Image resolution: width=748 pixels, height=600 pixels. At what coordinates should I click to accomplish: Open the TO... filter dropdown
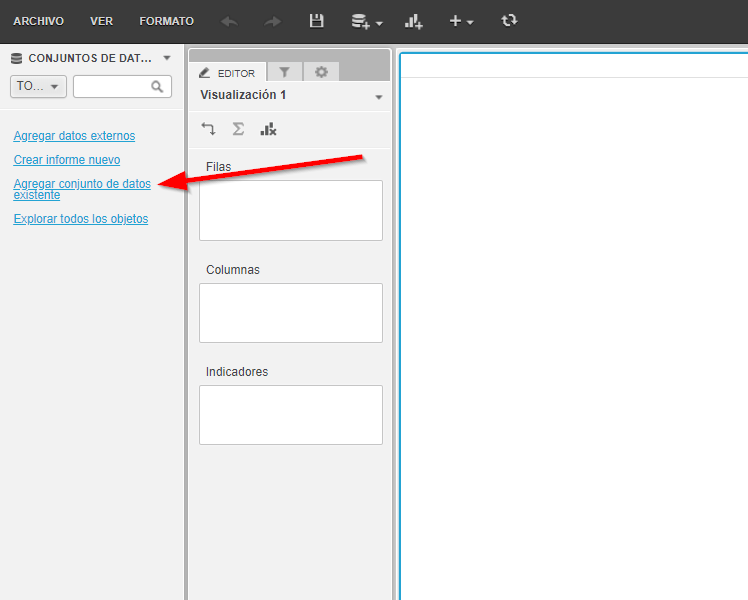click(38, 86)
